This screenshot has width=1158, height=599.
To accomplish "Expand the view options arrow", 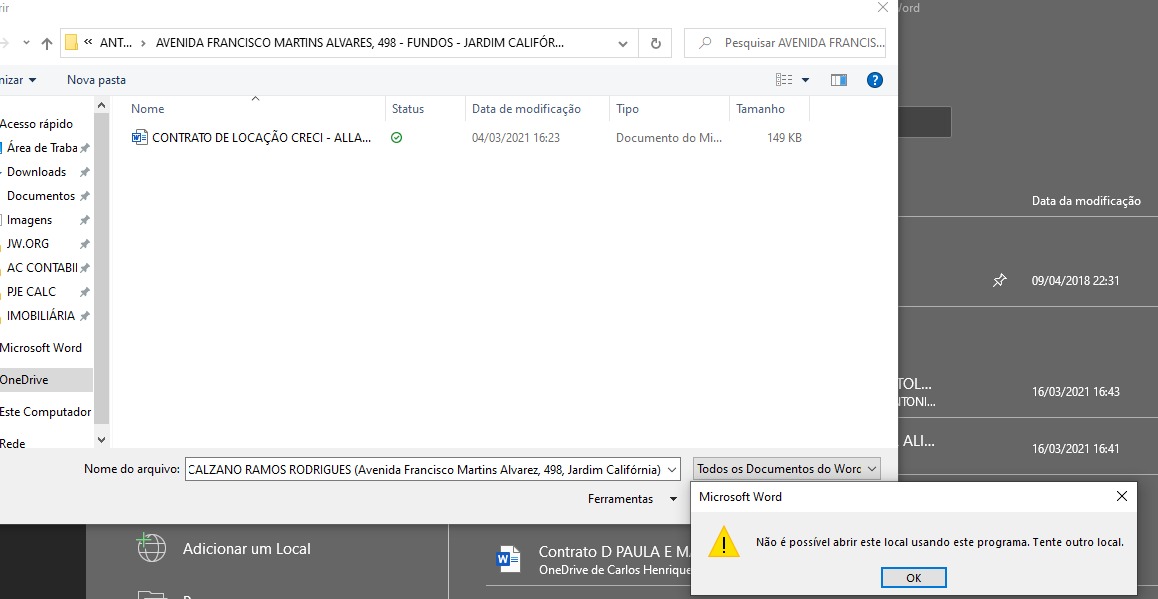I will (805, 80).
